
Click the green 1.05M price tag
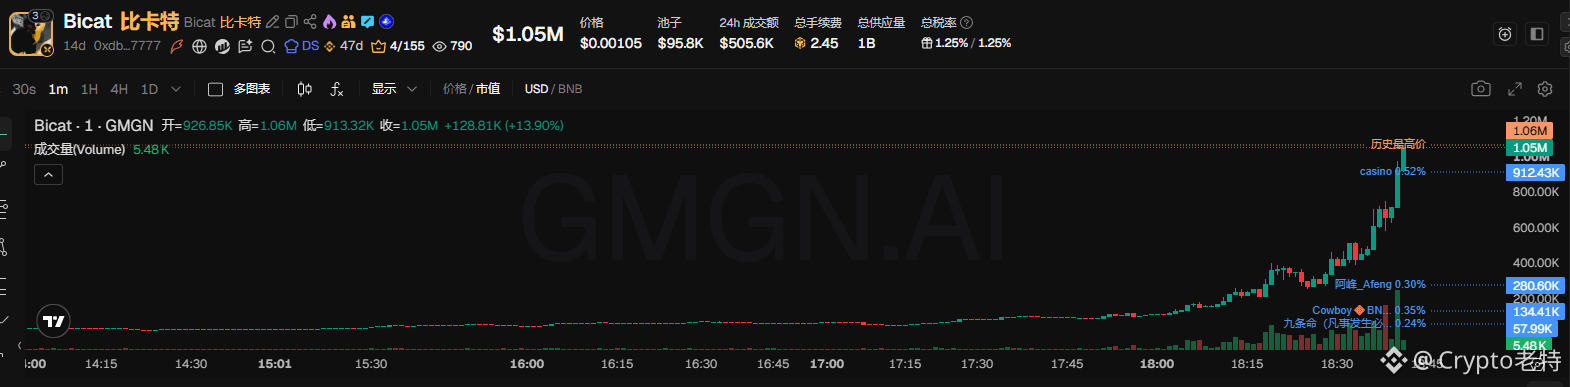click(1530, 147)
